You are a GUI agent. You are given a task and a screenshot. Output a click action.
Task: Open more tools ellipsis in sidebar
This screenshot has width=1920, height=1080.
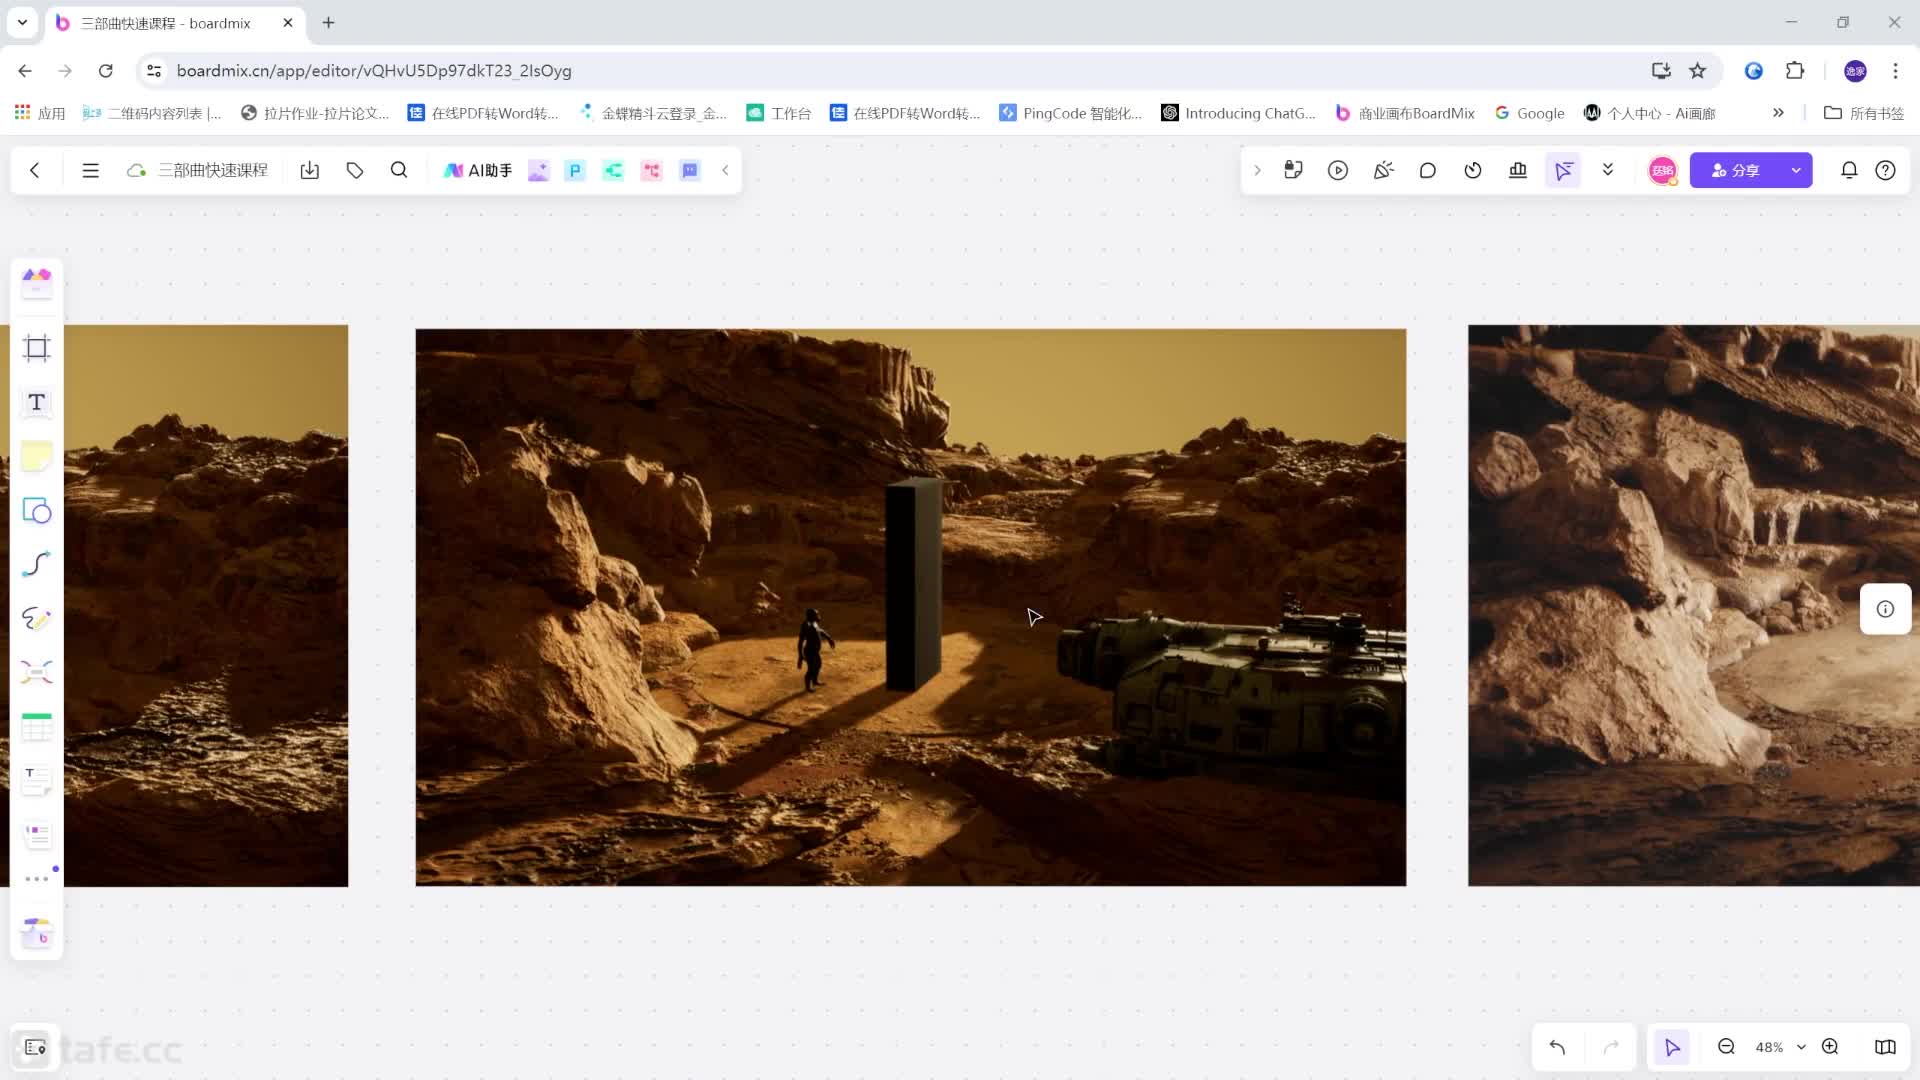pos(37,879)
